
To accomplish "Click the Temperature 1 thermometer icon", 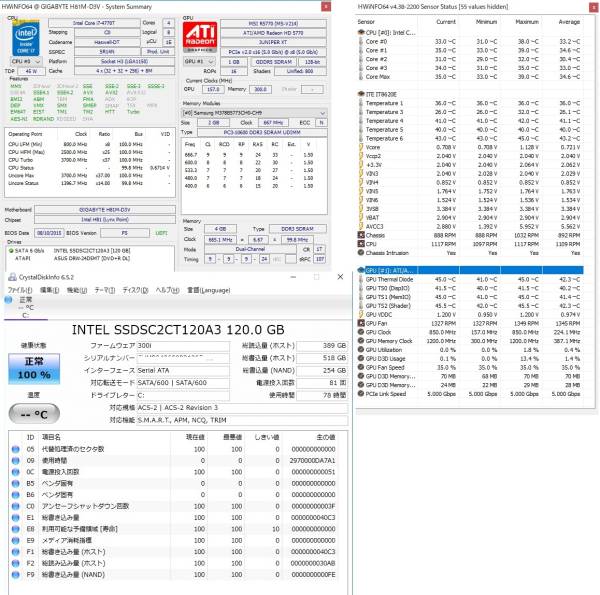I will click(360, 103).
